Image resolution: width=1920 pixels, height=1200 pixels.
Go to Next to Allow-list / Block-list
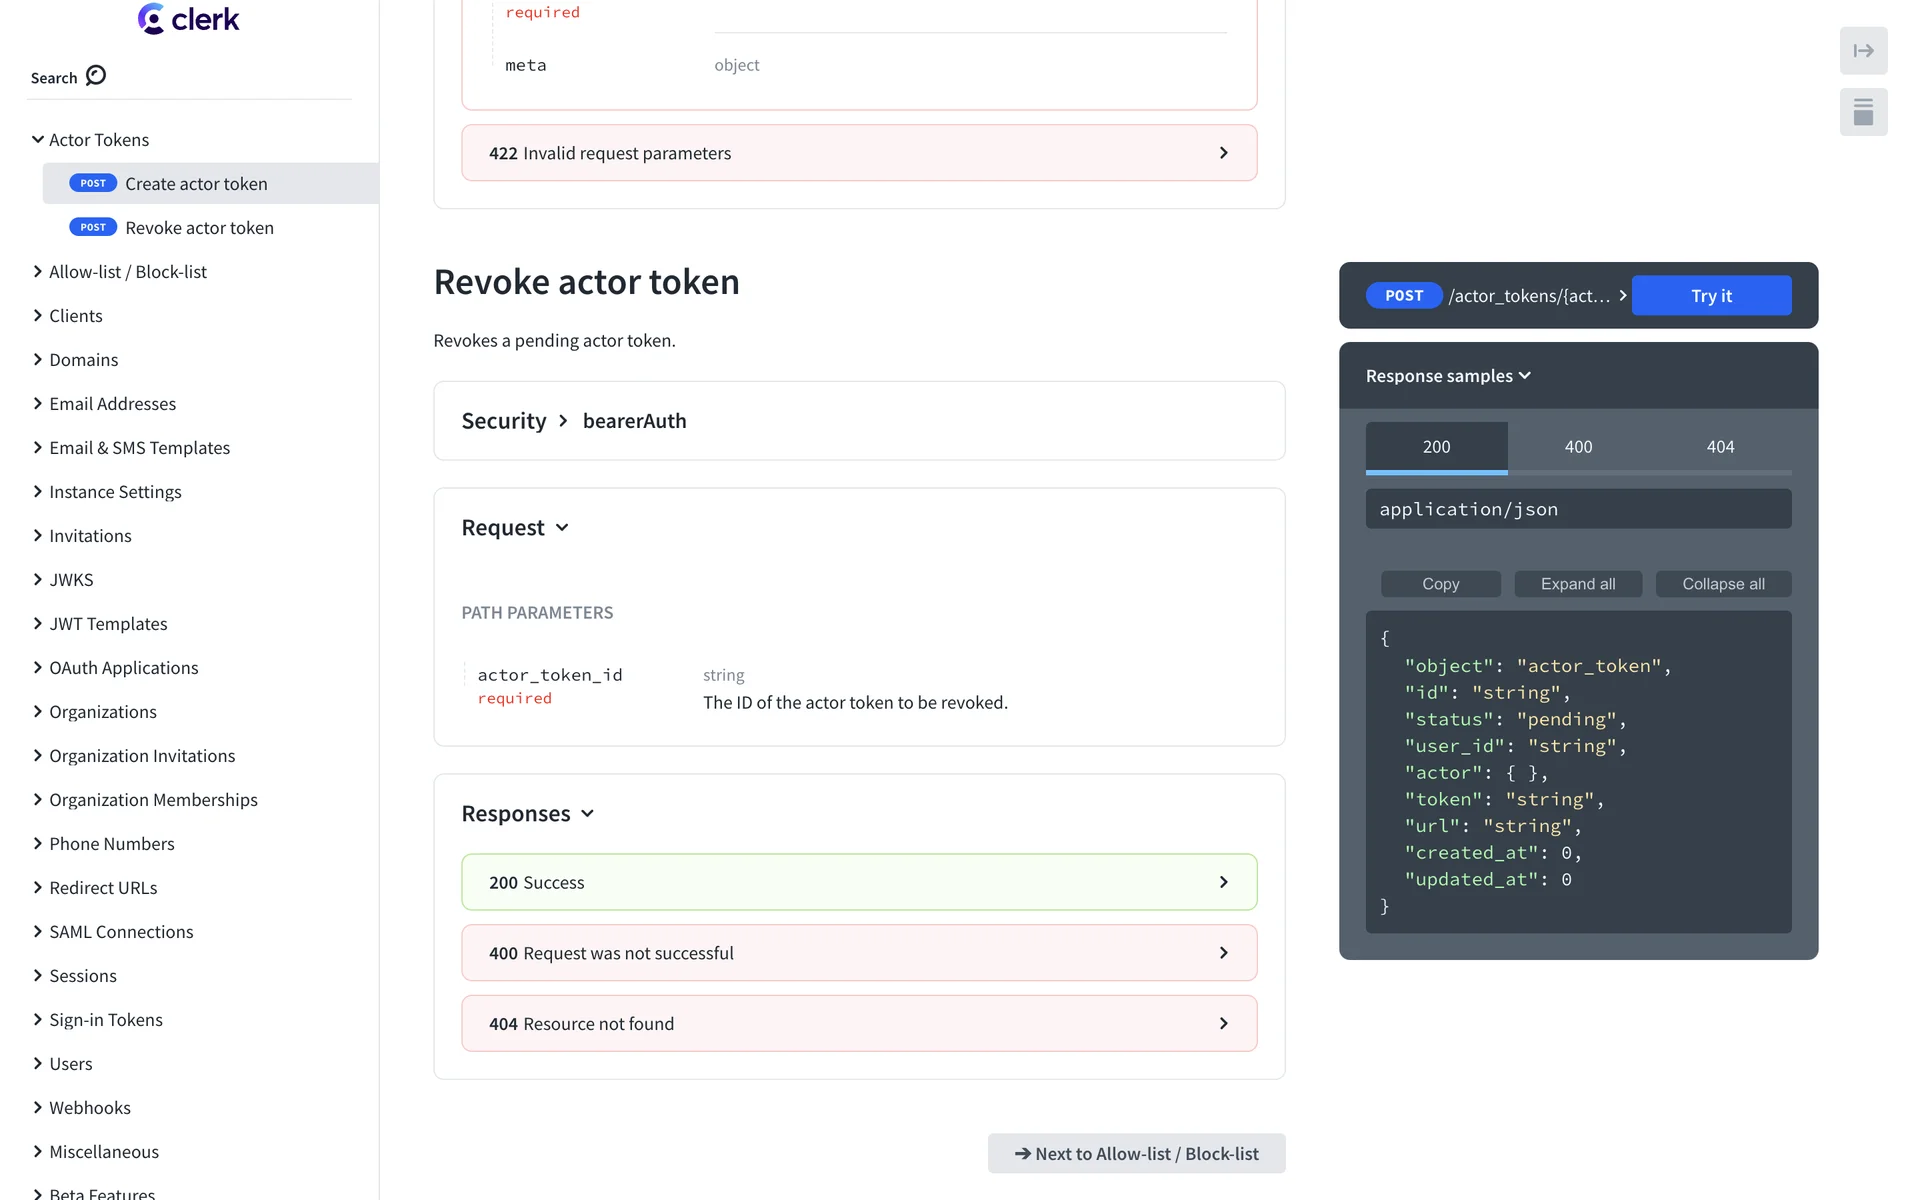click(x=1136, y=1154)
